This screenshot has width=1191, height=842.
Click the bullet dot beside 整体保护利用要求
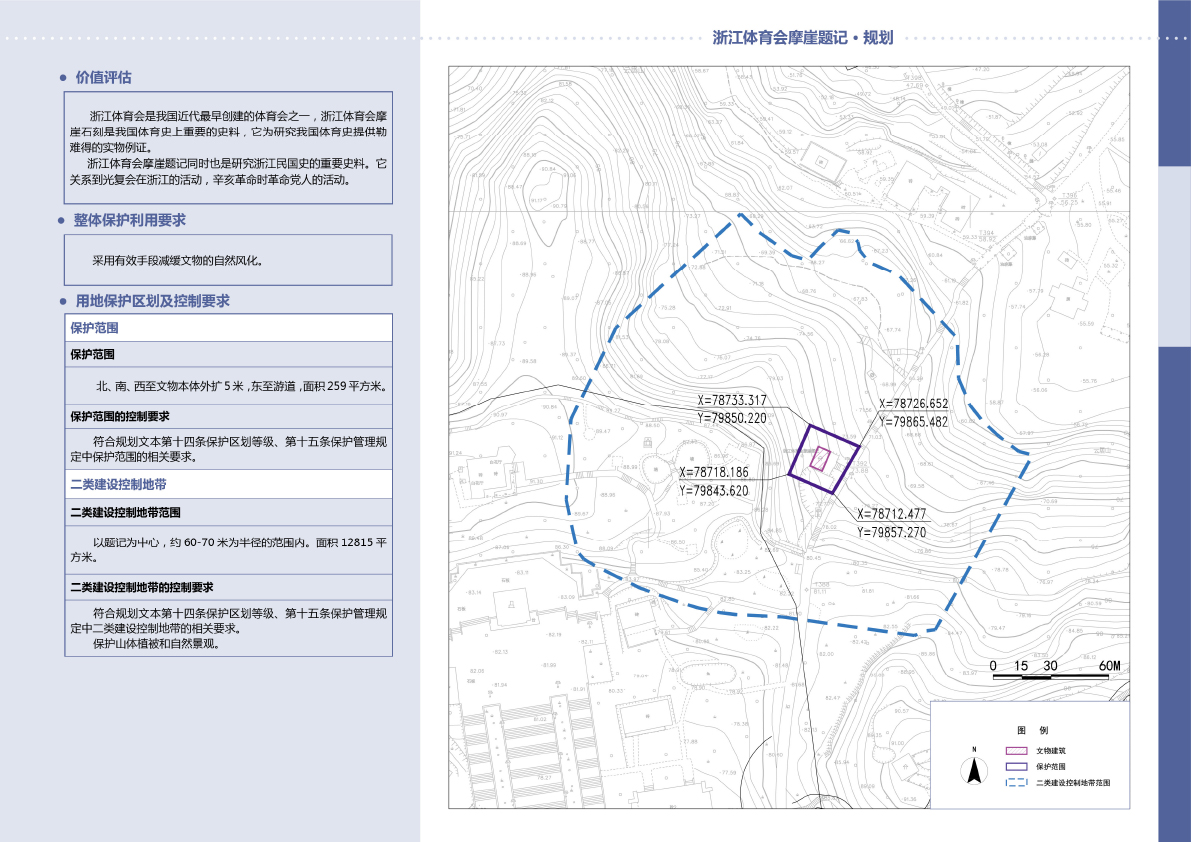tap(63, 221)
